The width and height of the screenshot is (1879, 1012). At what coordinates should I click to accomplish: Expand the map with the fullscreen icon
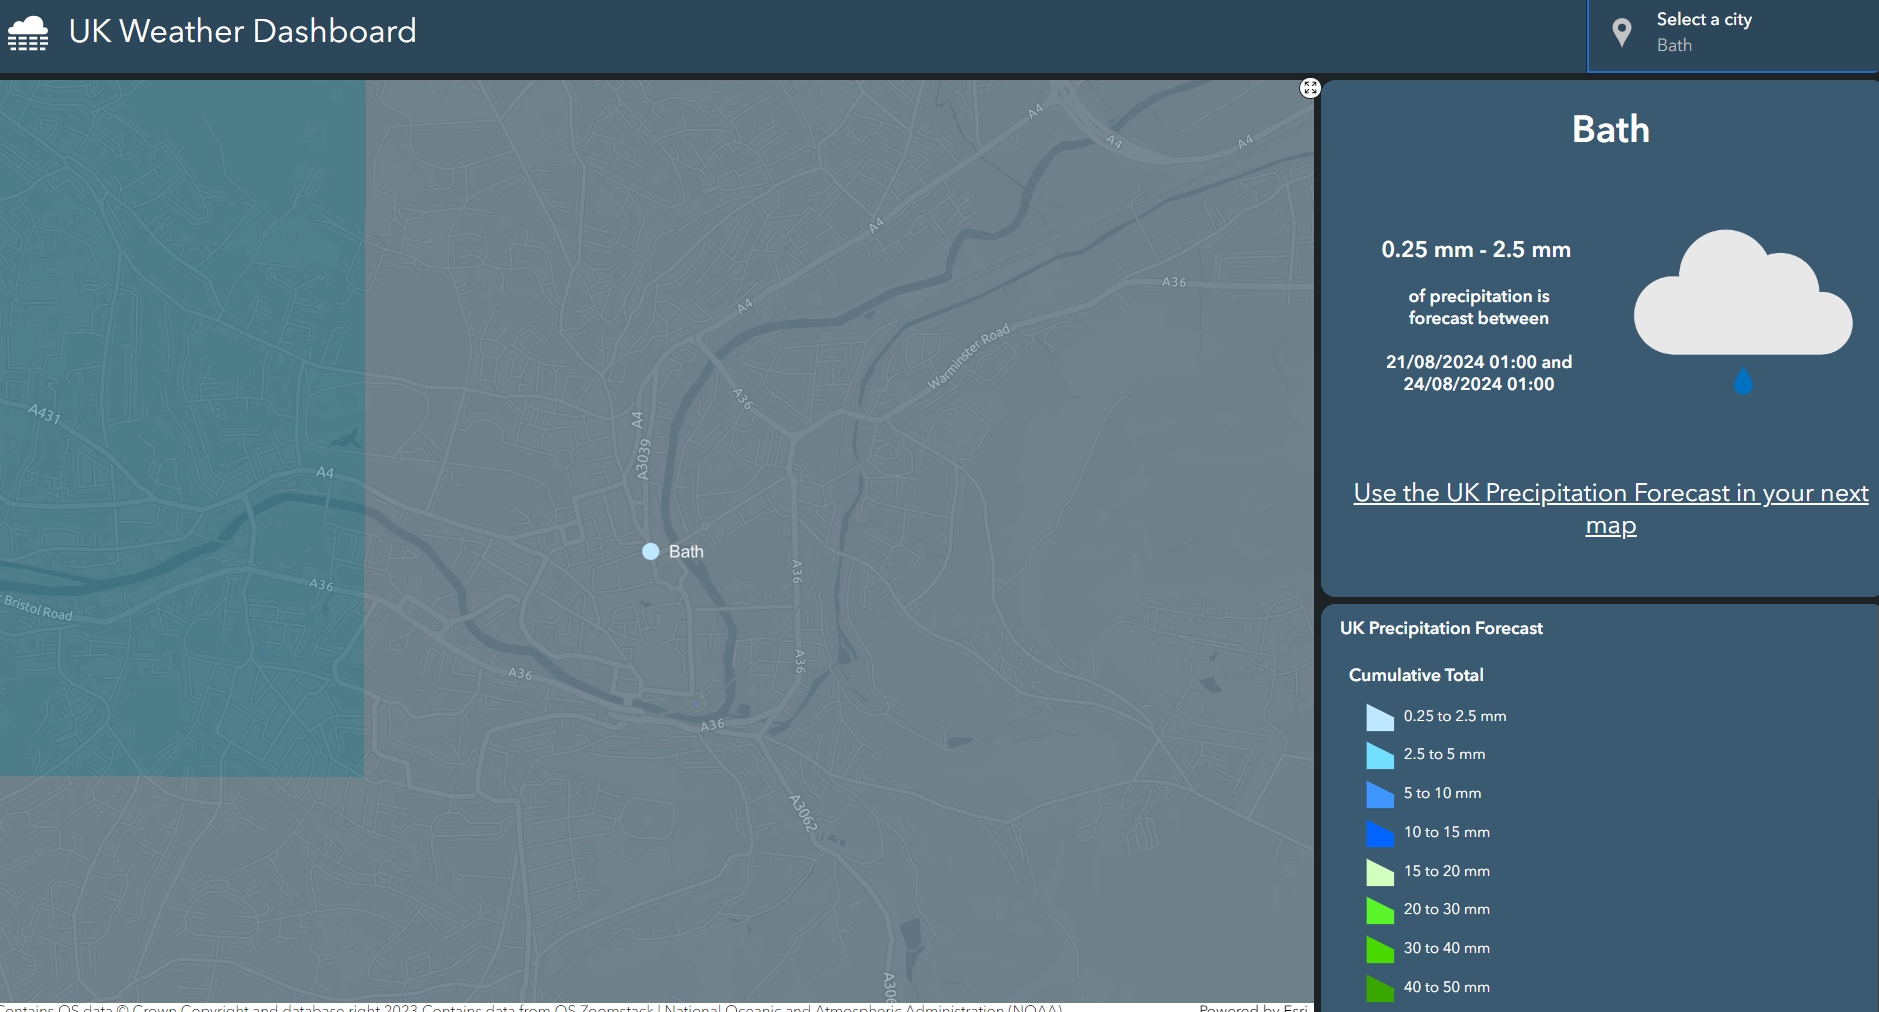coord(1310,88)
